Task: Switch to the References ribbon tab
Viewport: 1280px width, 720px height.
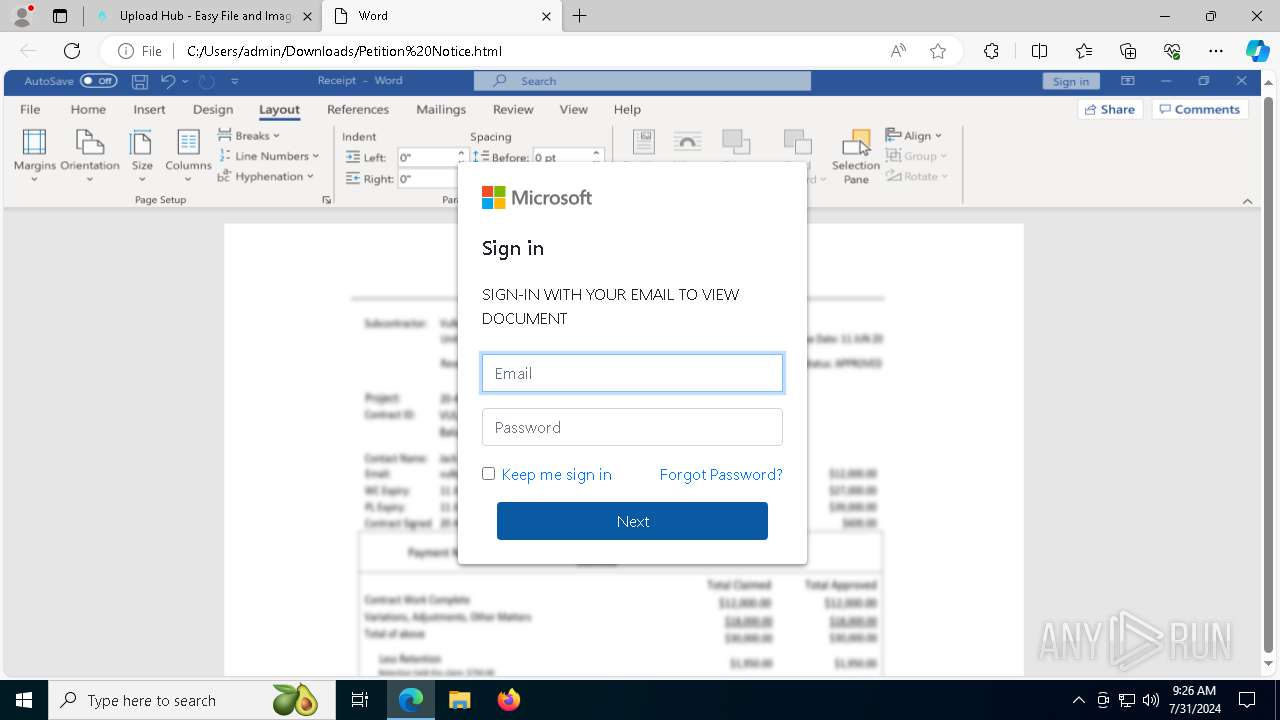Action: (x=358, y=110)
